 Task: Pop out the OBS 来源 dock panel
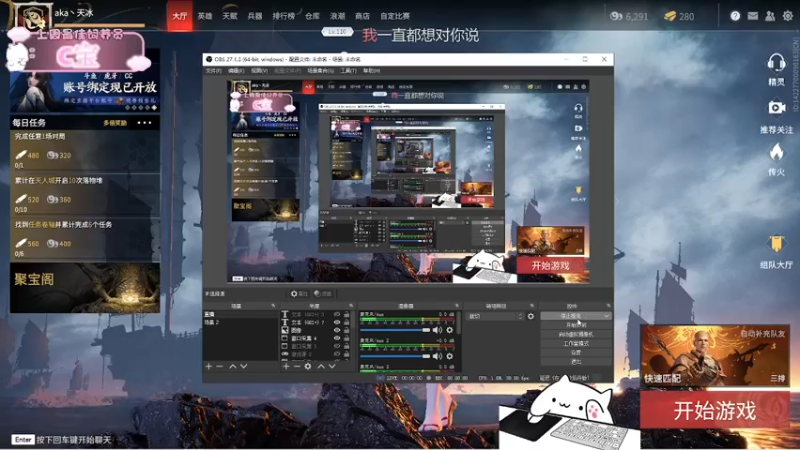pyautogui.click(x=351, y=306)
